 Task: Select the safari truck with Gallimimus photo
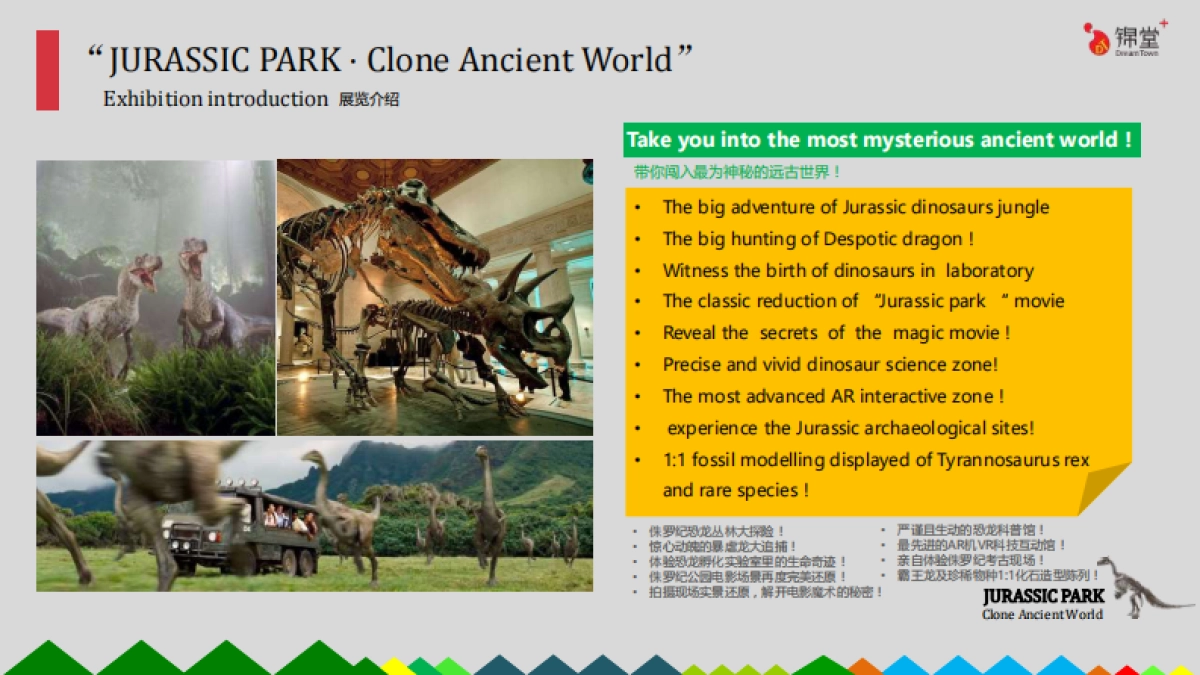click(x=314, y=516)
